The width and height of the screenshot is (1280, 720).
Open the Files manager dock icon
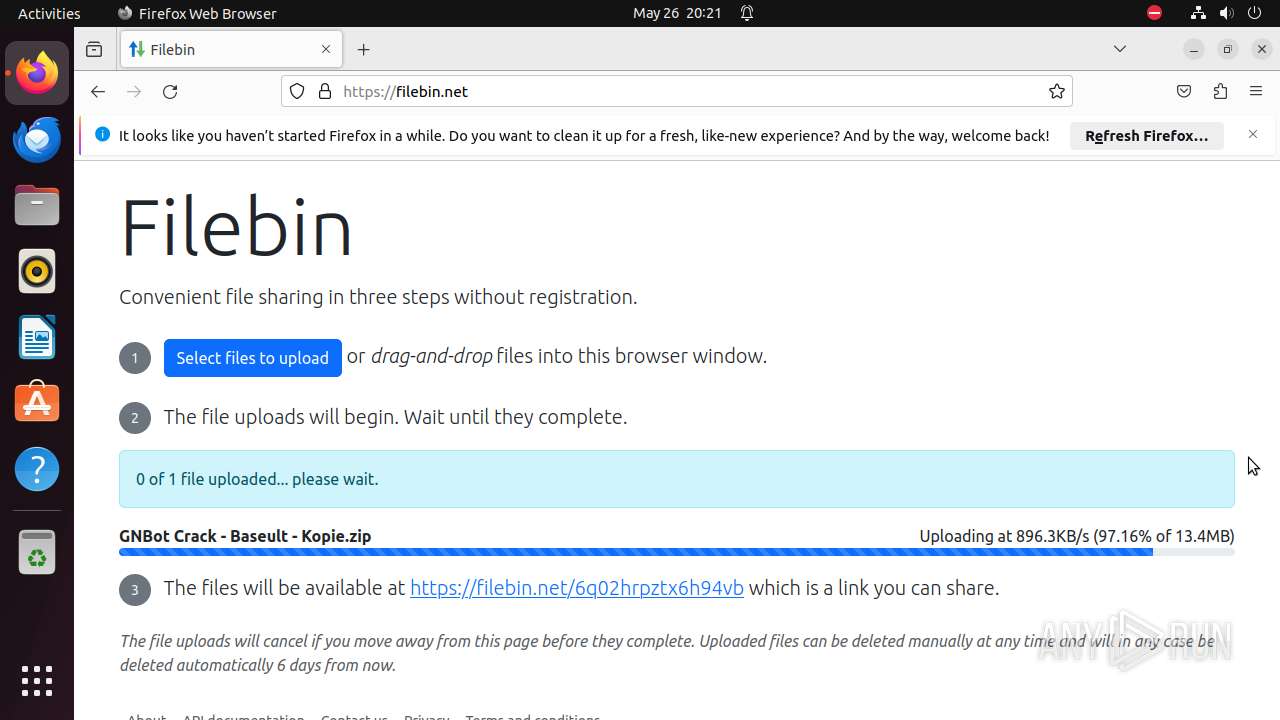click(x=37, y=205)
